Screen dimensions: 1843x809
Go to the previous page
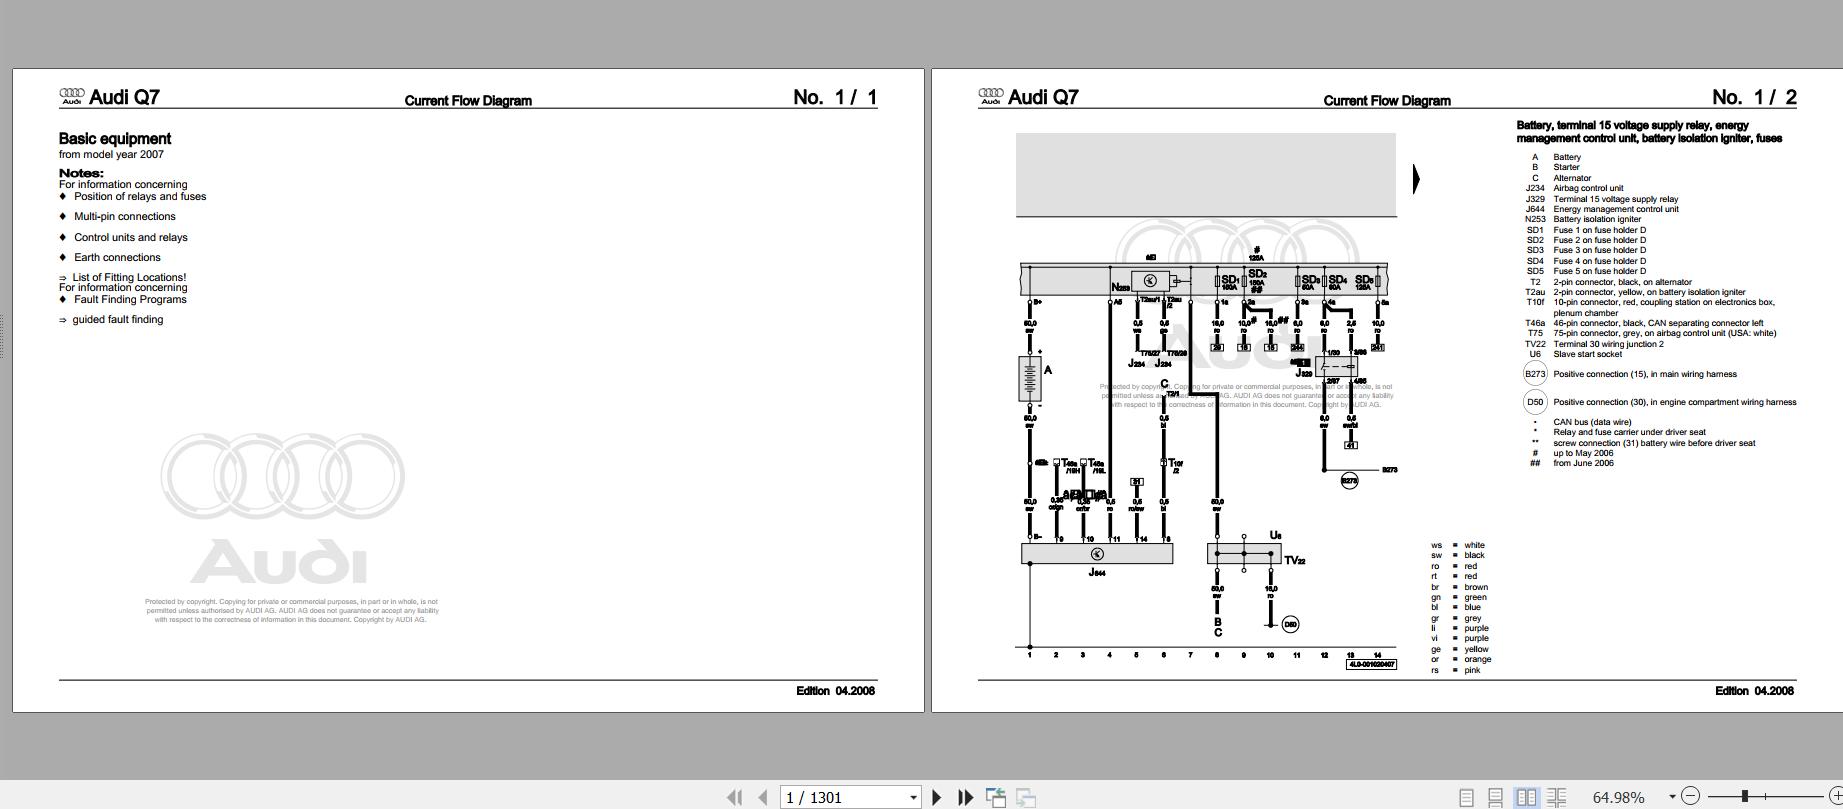click(763, 797)
